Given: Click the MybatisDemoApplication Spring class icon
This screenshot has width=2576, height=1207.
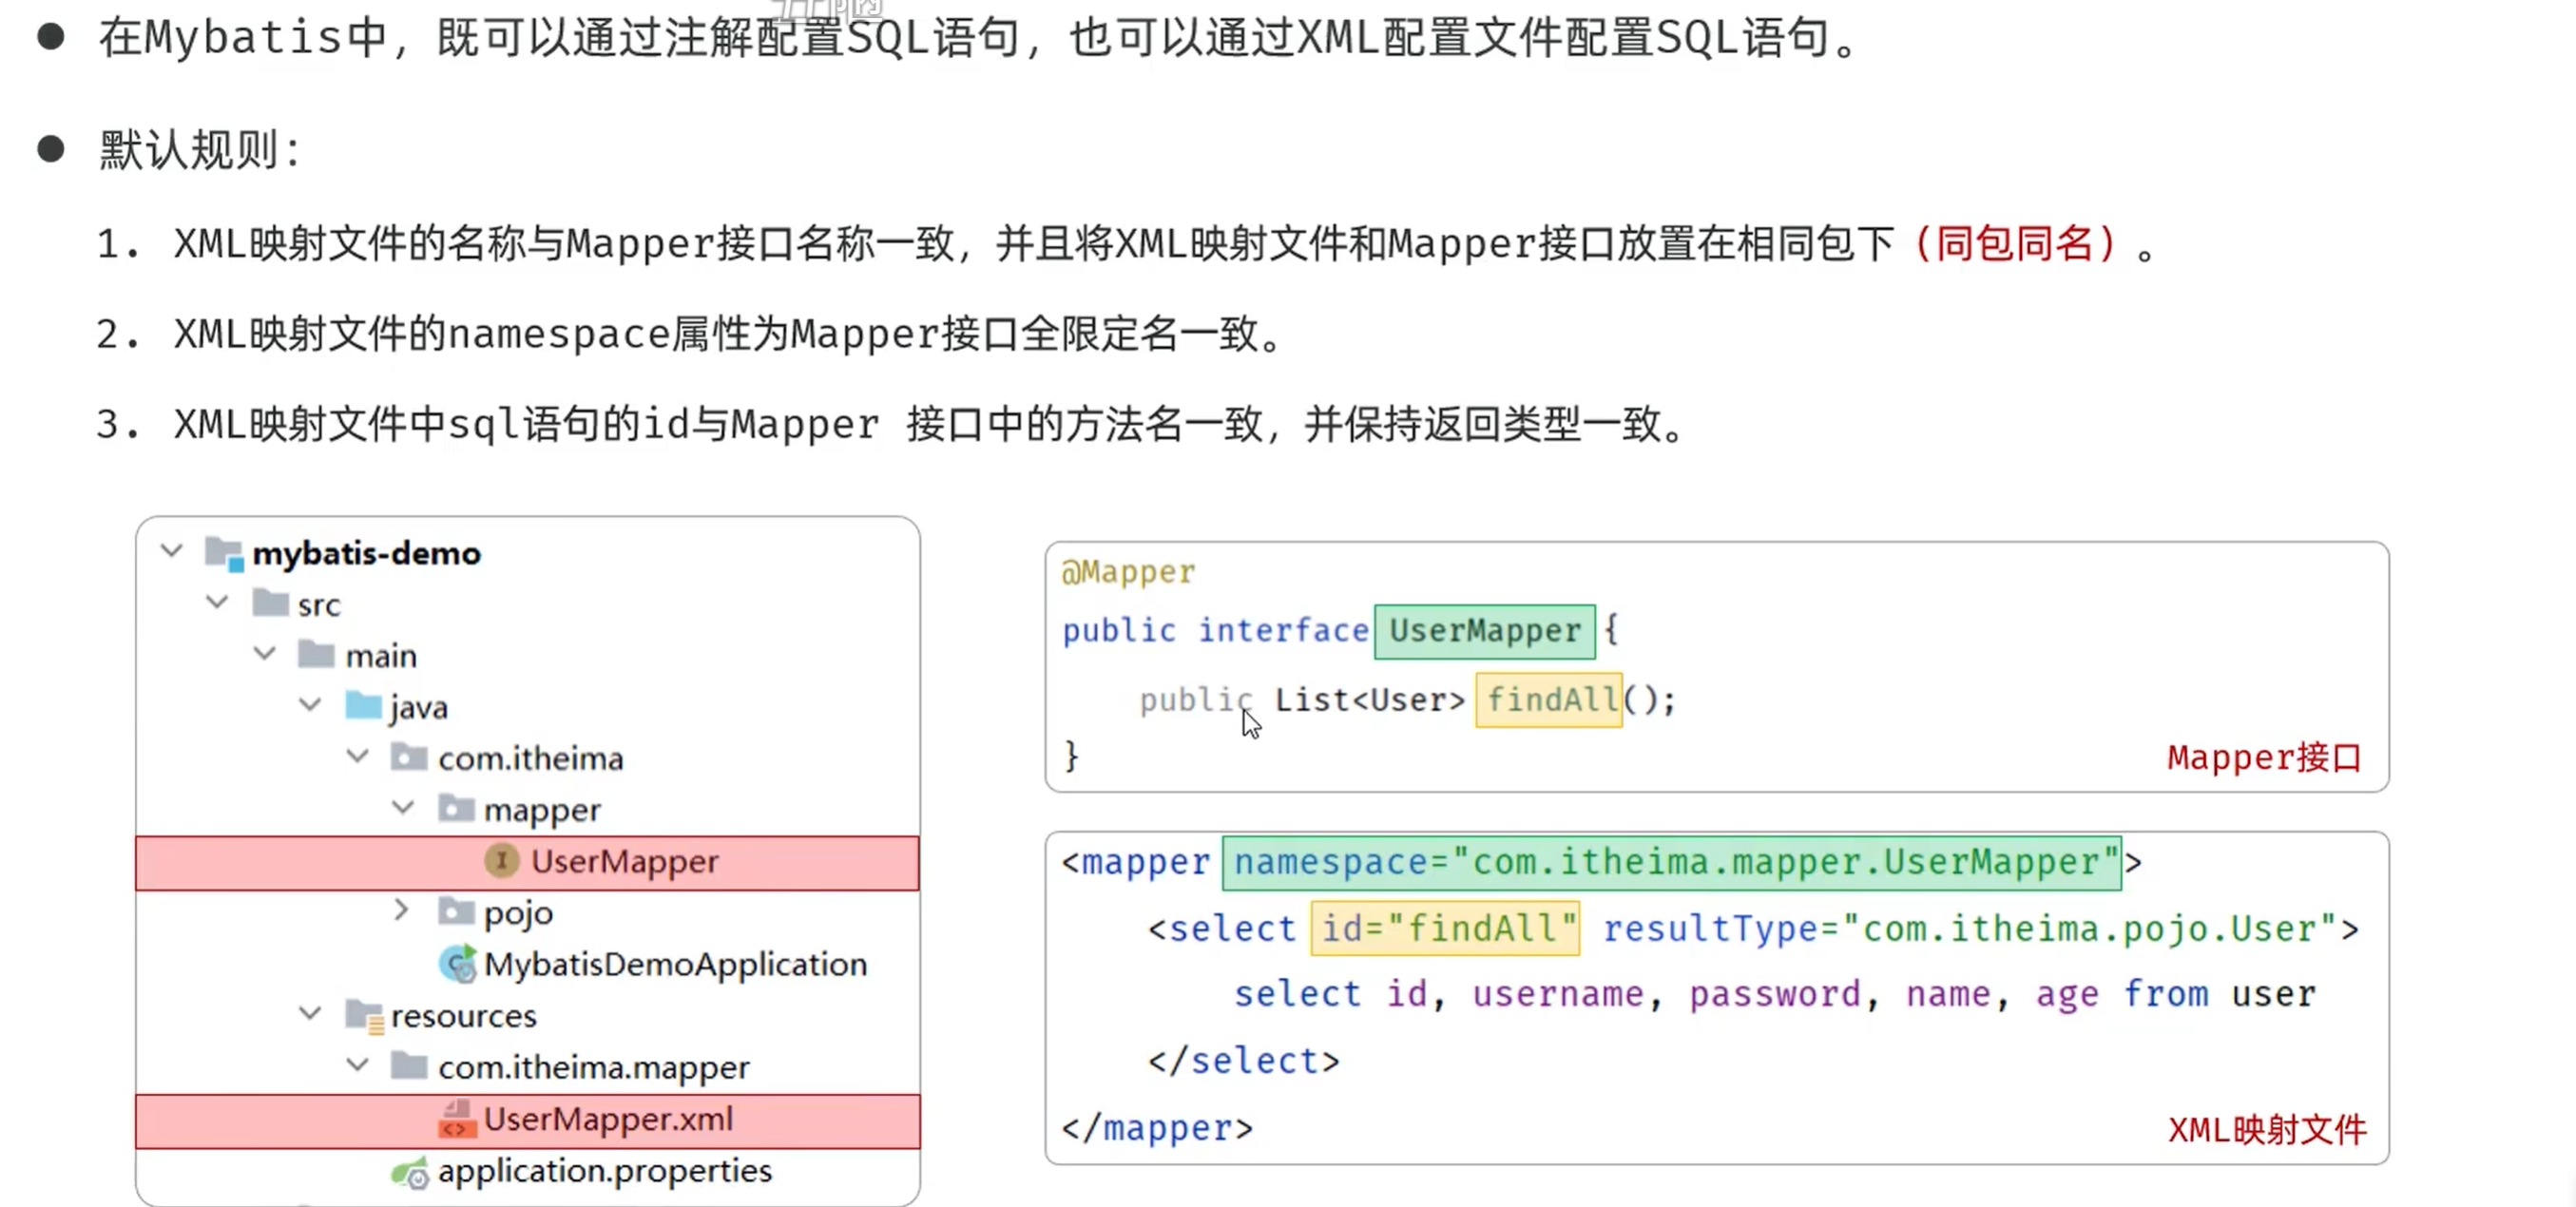Looking at the screenshot, I should pos(457,964).
